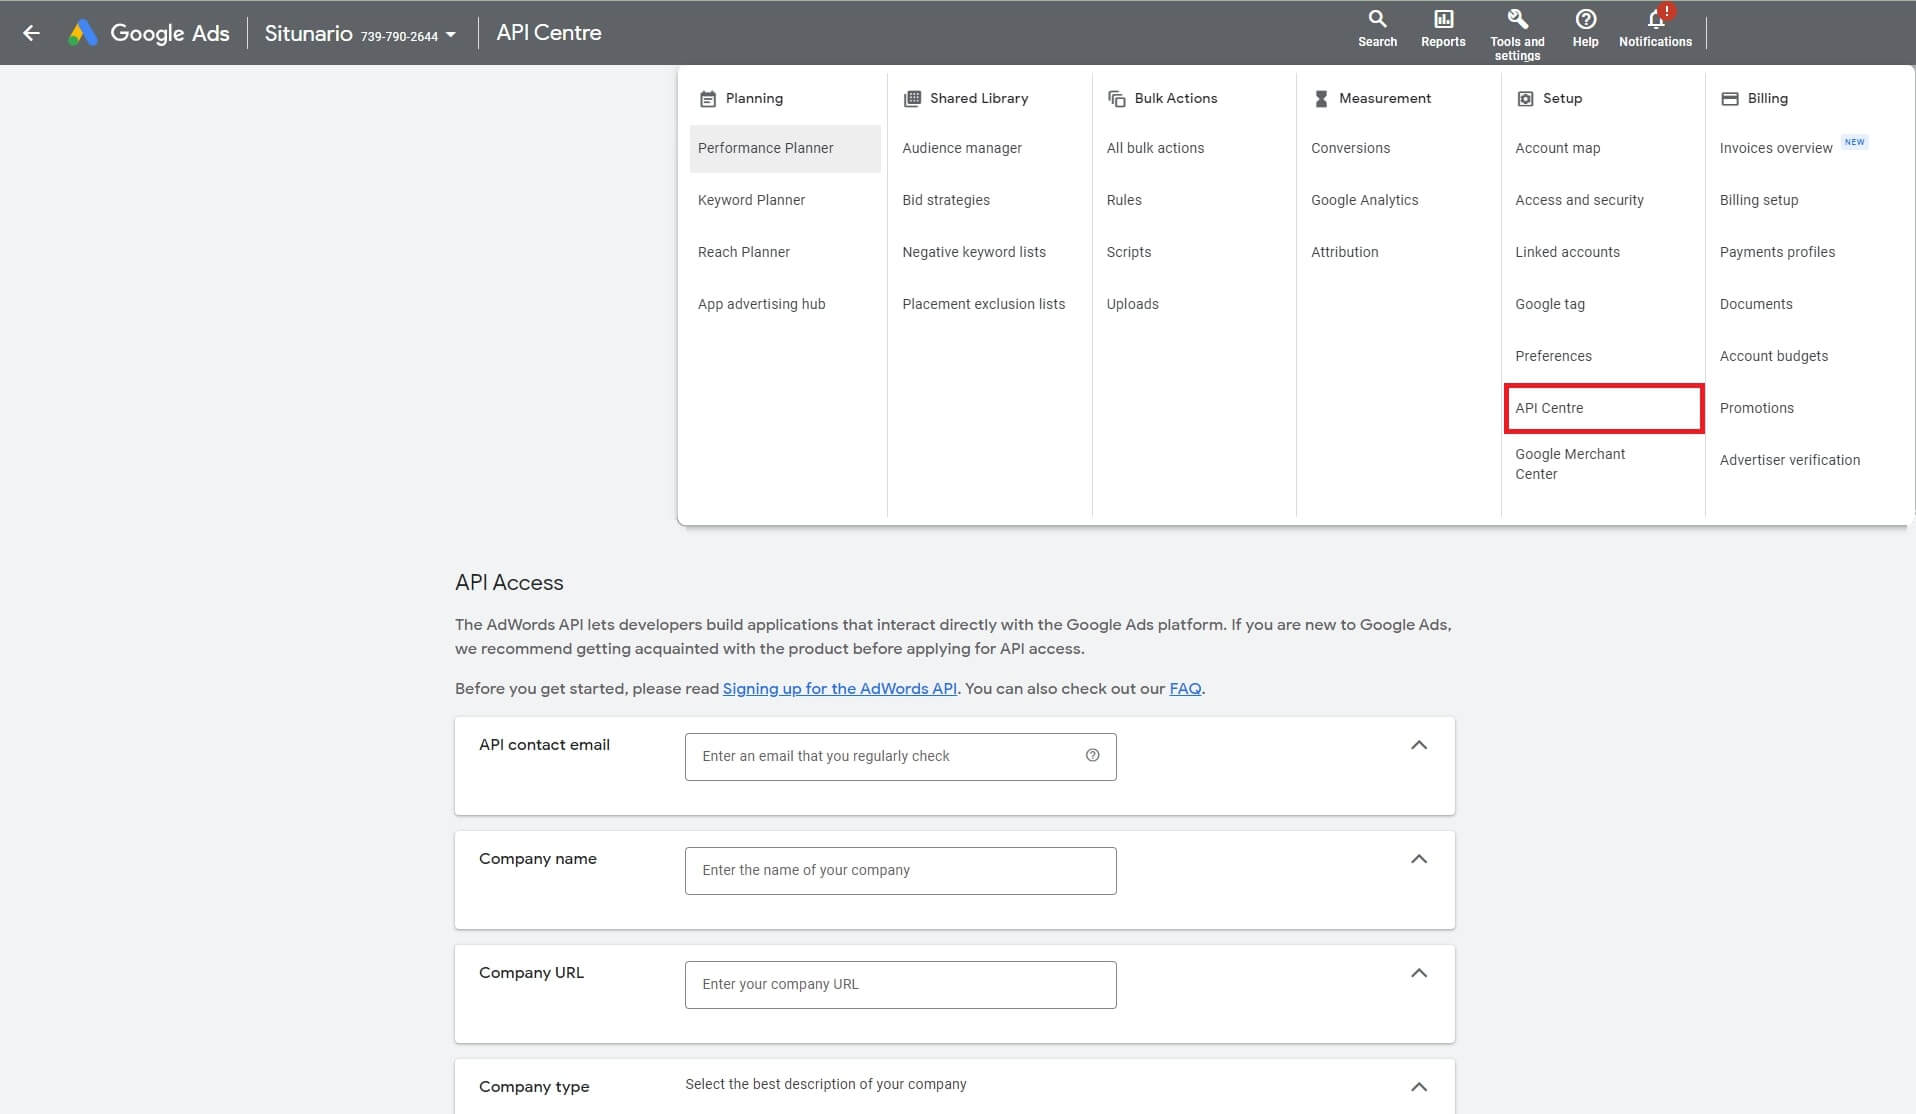The image size is (1916, 1114).
Task: Click the Bulk Actions copy icon
Action: point(1116,99)
